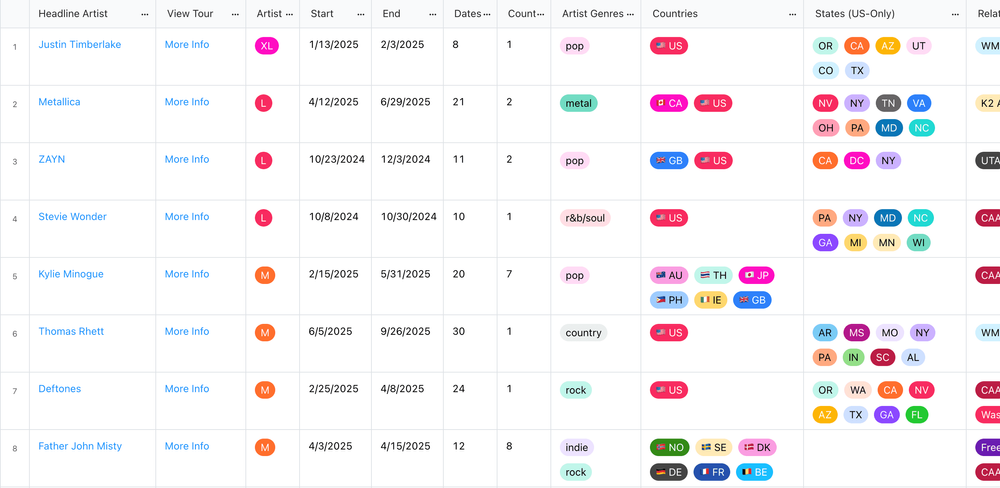Select Start date 10/23/2024 cell
The width and height of the screenshot is (1000, 488).
click(x=335, y=172)
